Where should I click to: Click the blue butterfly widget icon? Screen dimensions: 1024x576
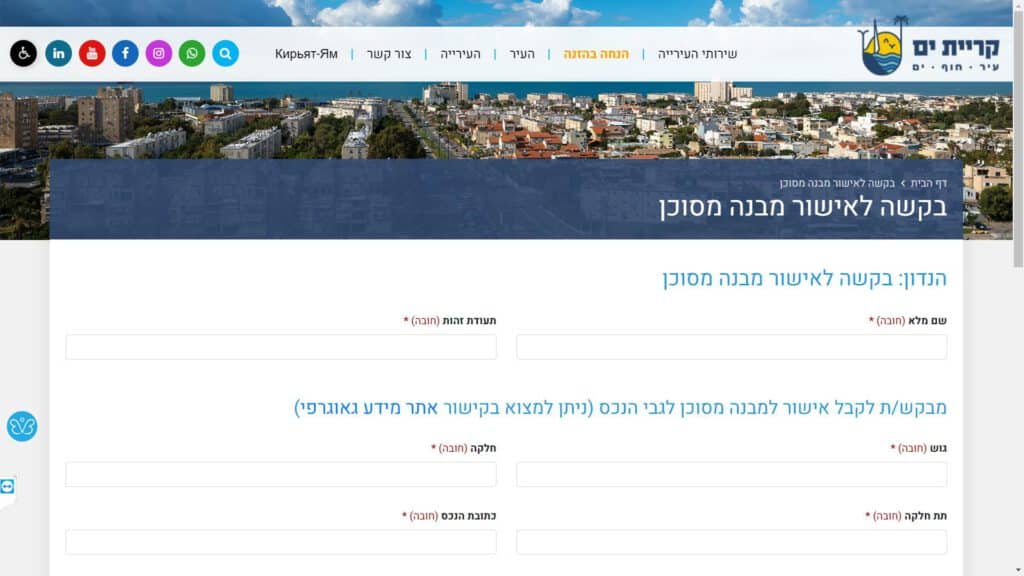[22, 427]
